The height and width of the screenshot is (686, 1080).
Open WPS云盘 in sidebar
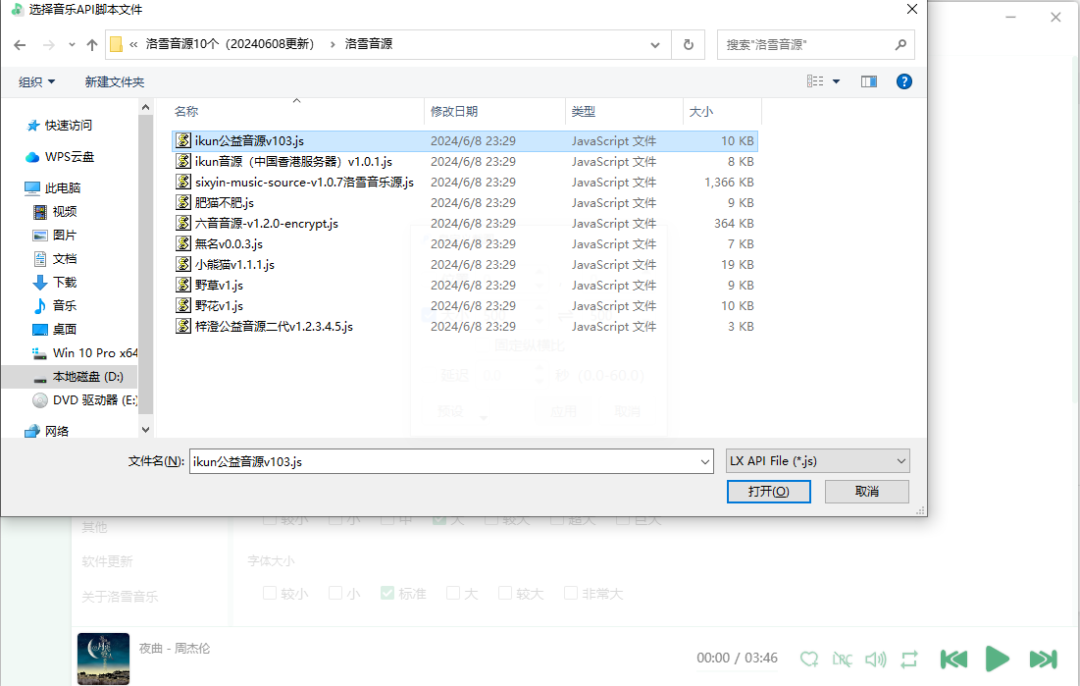(x=60, y=156)
